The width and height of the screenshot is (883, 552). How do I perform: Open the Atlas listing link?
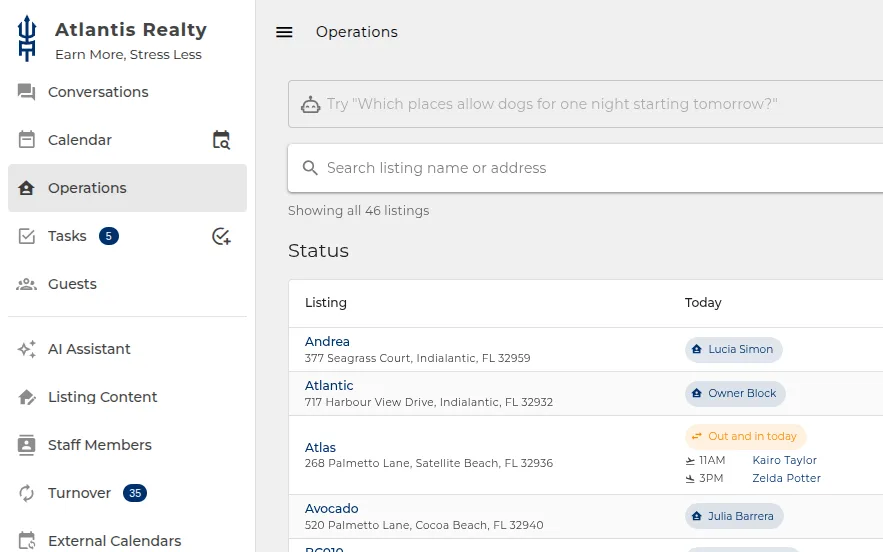(320, 447)
